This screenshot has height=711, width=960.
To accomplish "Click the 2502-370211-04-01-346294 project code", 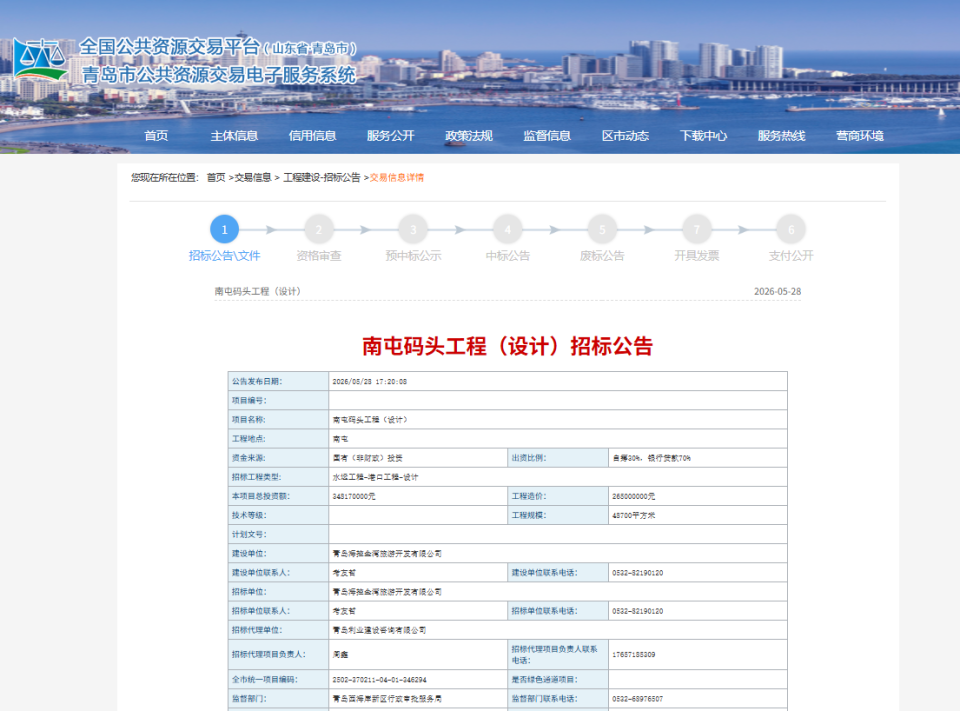I will click(380, 680).
